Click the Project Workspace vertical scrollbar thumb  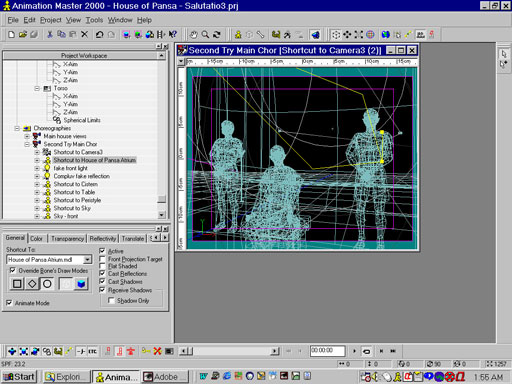click(x=162, y=199)
